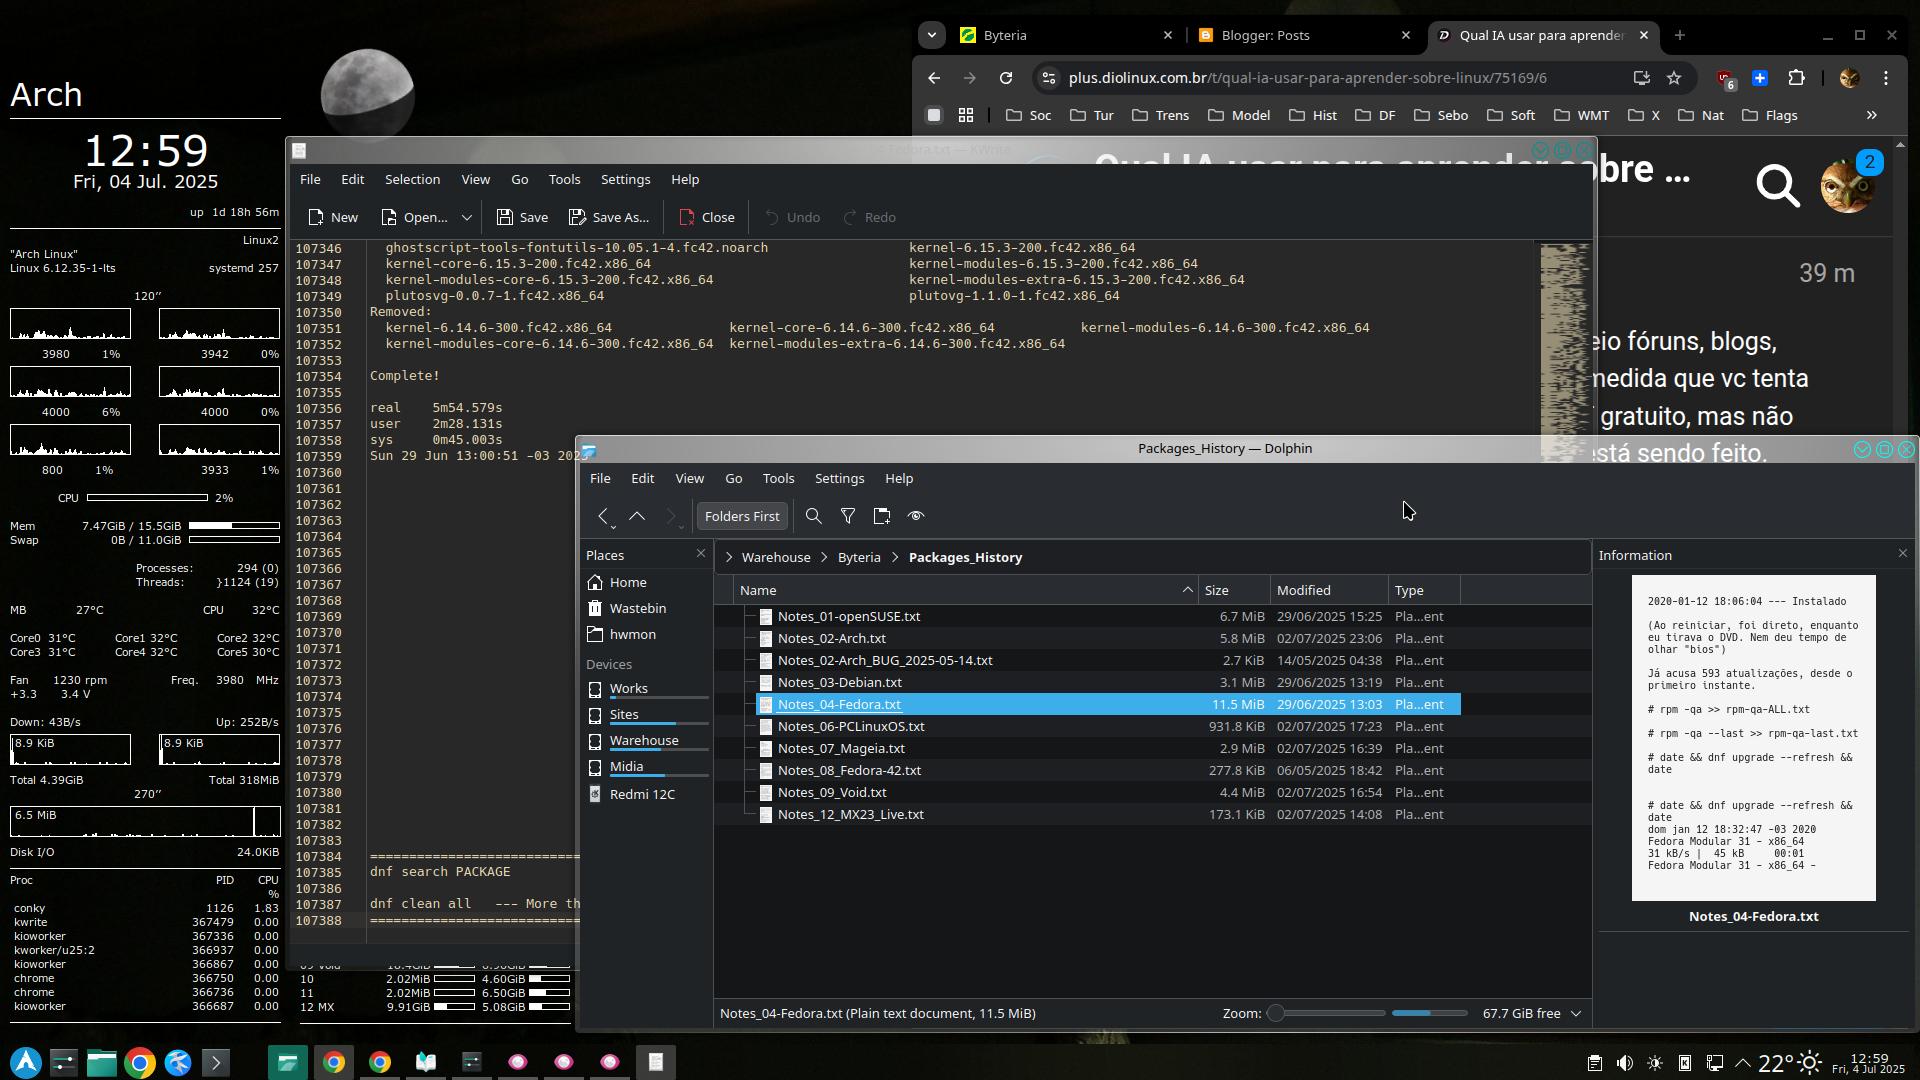Open KWrite Selection menu
Viewport: 1920px width, 1080px height.
click(412, 179)
